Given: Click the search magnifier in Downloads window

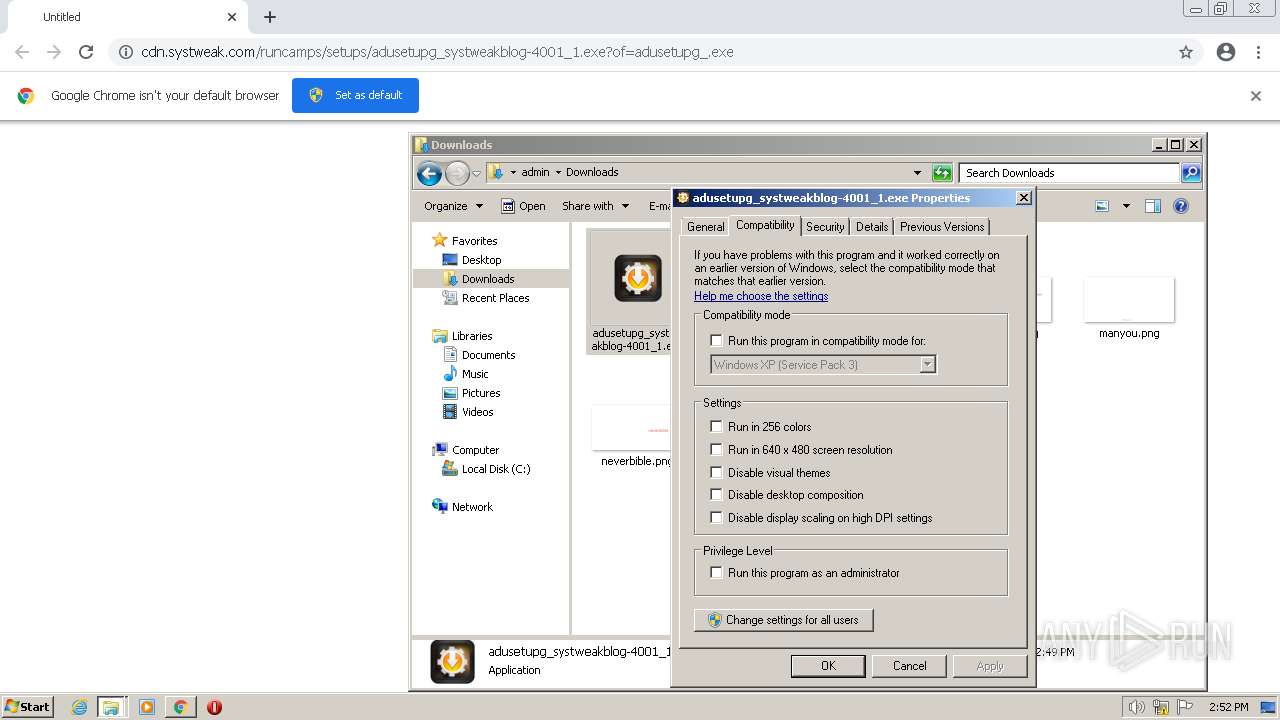Looking at the screenshot, I should (x=1191, y=173).
